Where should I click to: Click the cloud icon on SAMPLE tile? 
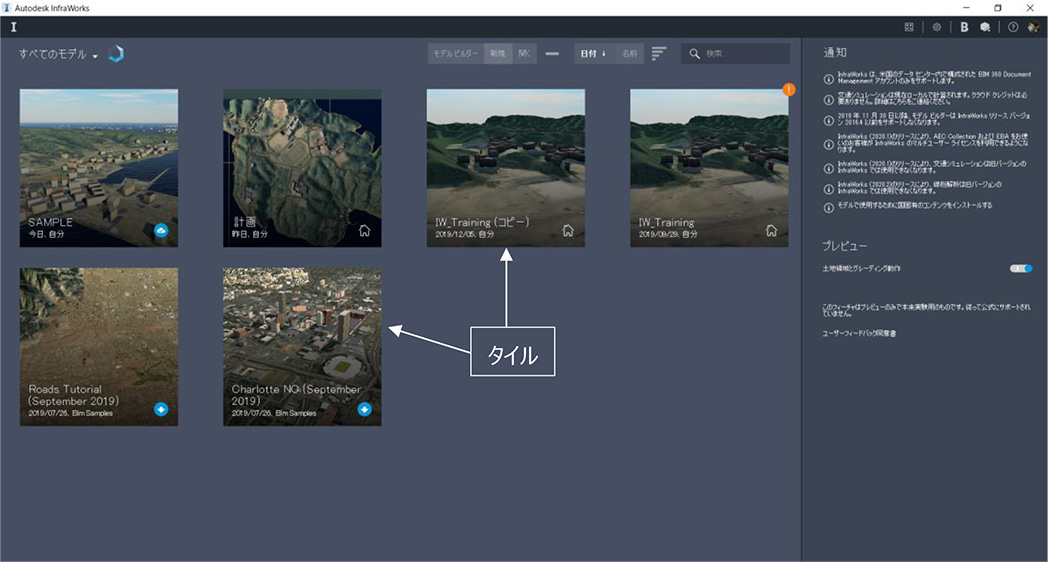pyautogui.click(x=161, y=231)
